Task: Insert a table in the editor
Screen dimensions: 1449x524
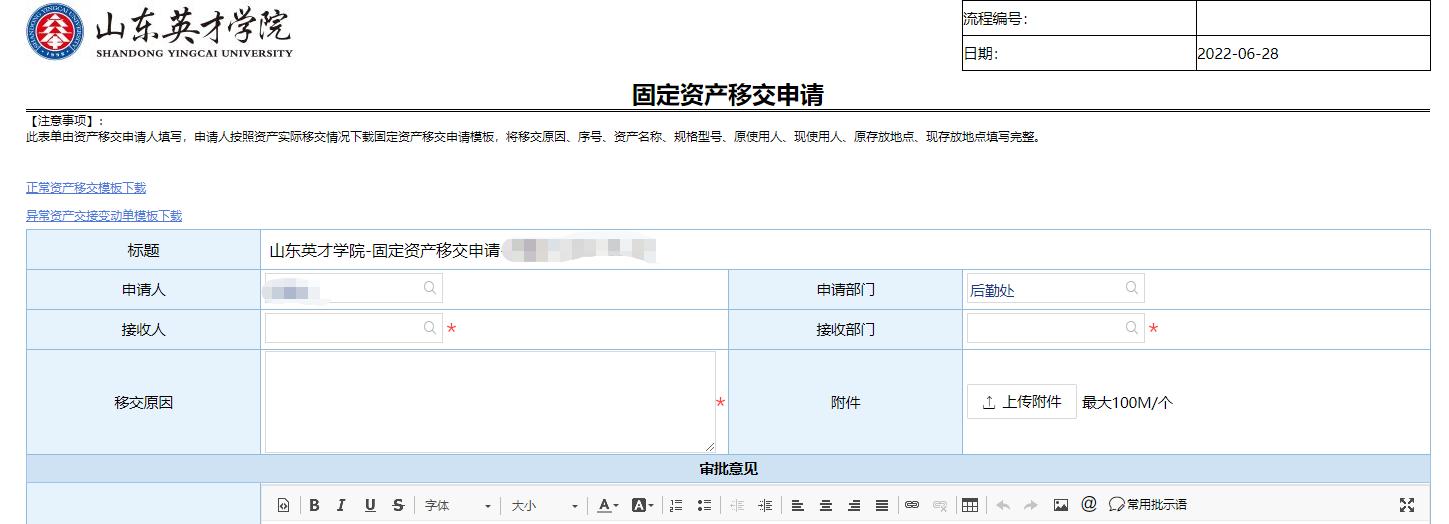Action: click(x=969, y=506)
